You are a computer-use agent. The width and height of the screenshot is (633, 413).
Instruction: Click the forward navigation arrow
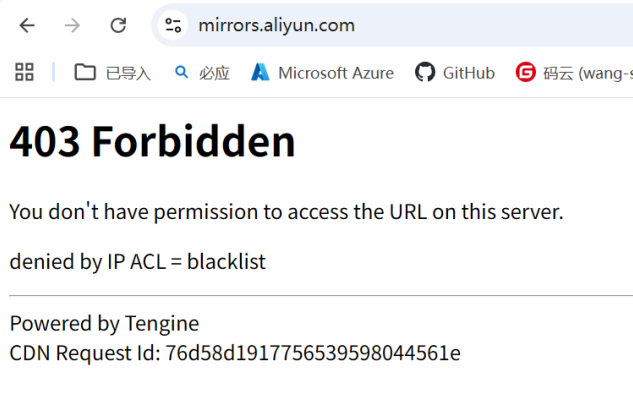click(x=72, y=25)
